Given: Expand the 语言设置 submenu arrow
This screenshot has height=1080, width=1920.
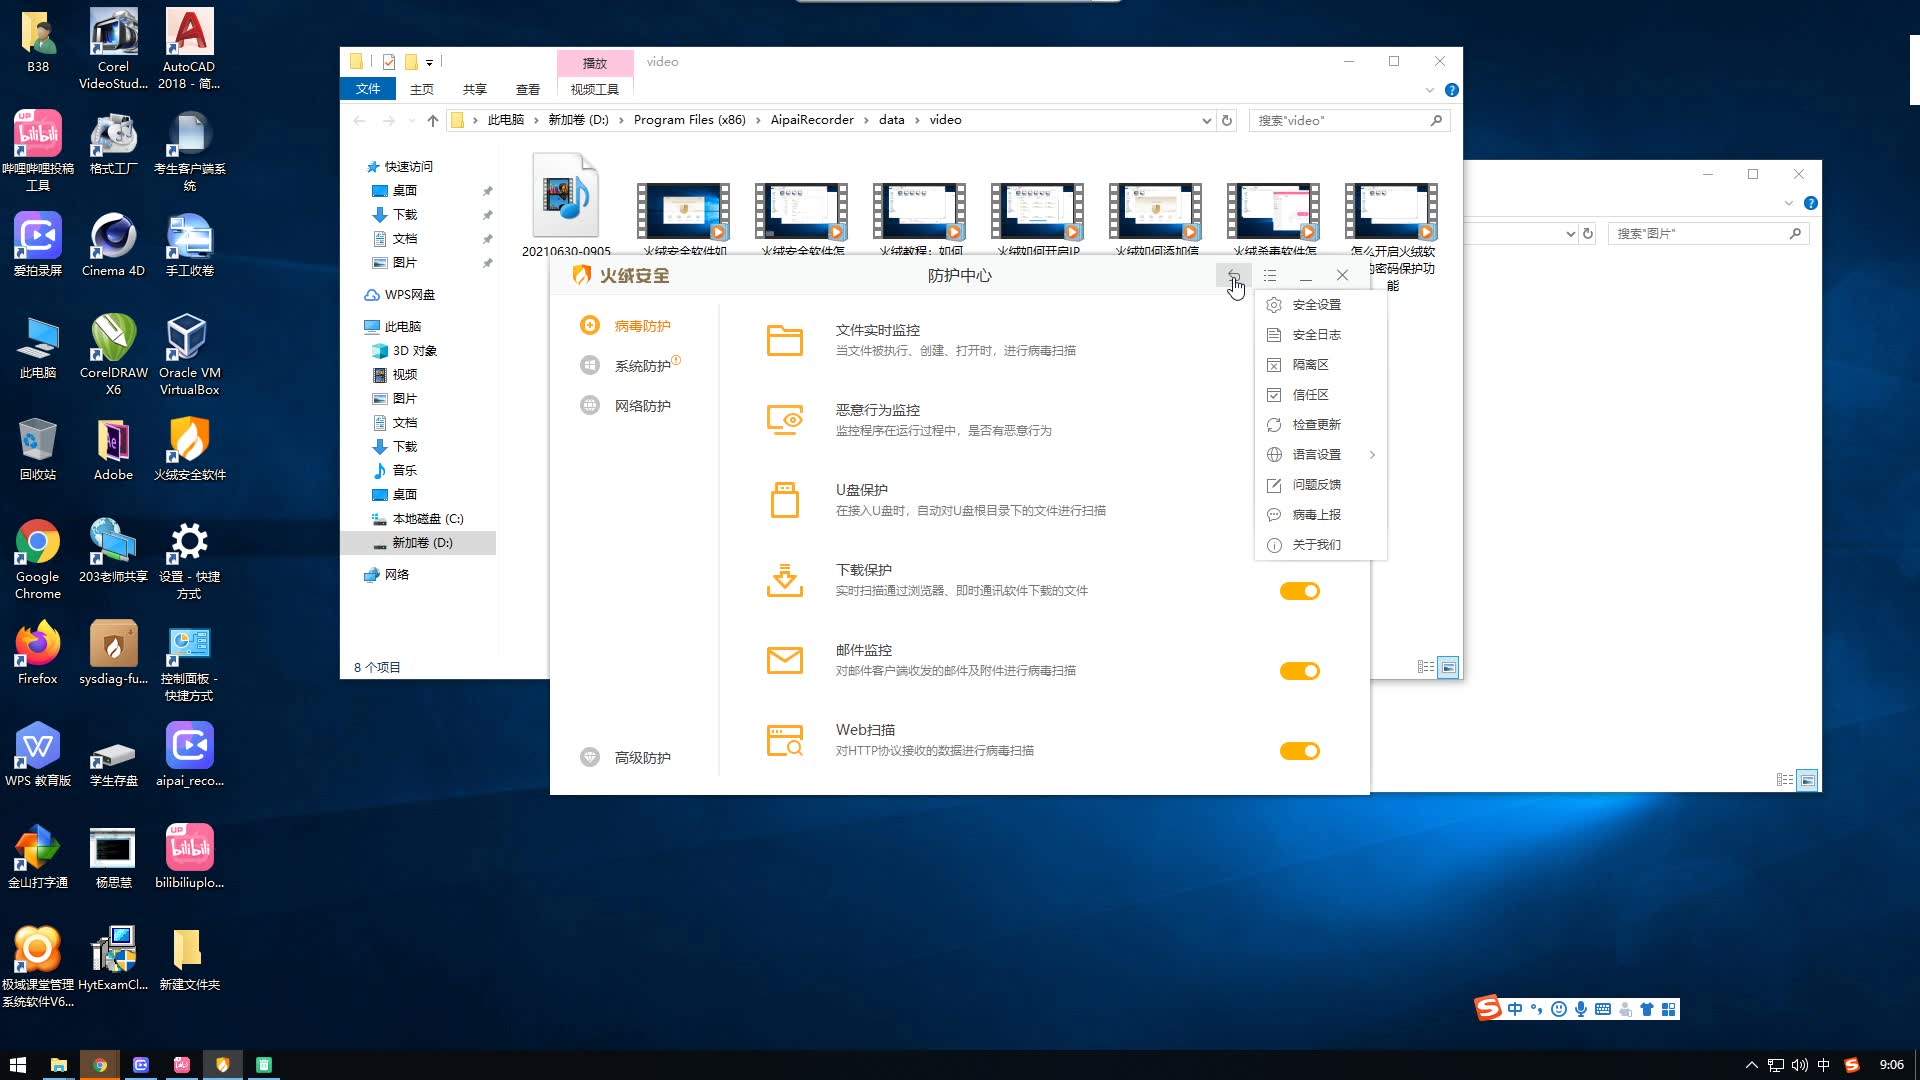Looking at the screenshot, I should pyautogui.click(x=1372, y=455).
